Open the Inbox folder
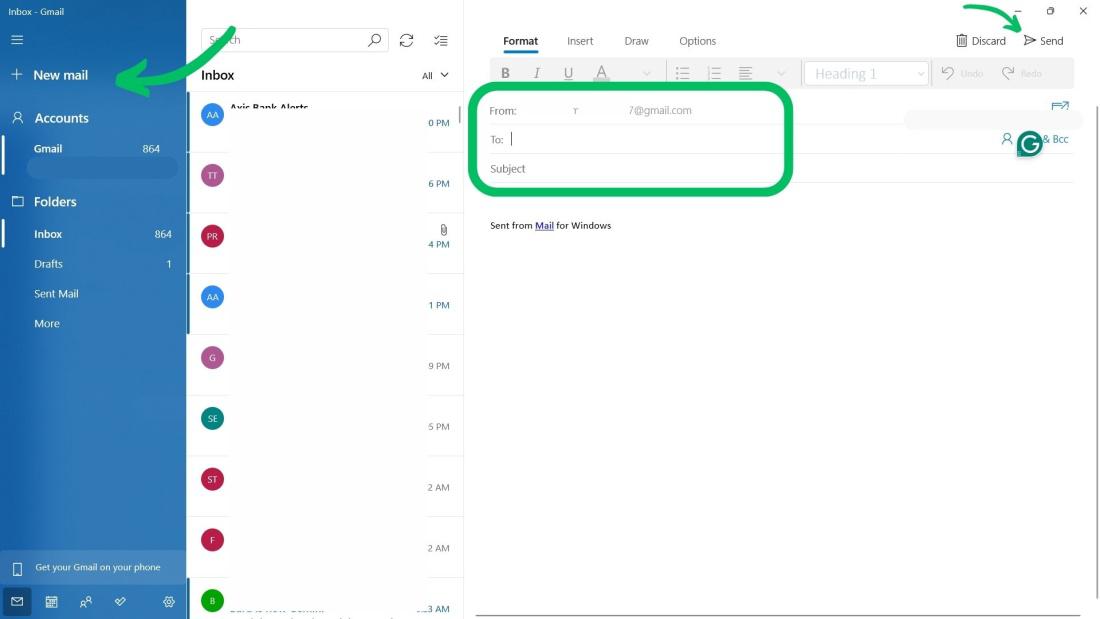 click(94, 234)
